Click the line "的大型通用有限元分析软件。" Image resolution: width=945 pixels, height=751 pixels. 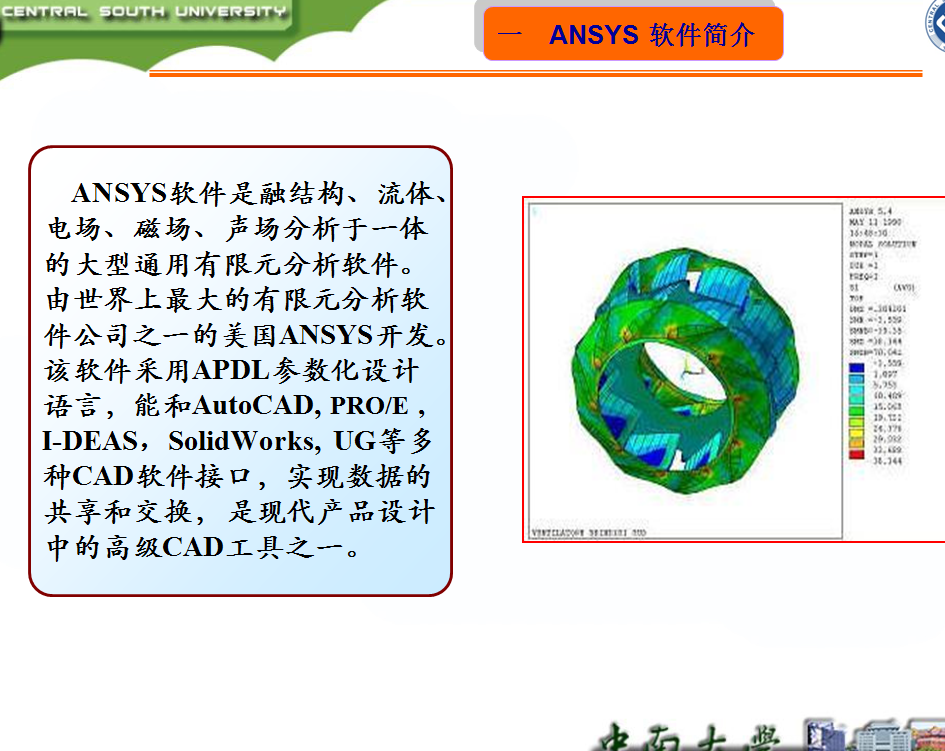(230, 265)
